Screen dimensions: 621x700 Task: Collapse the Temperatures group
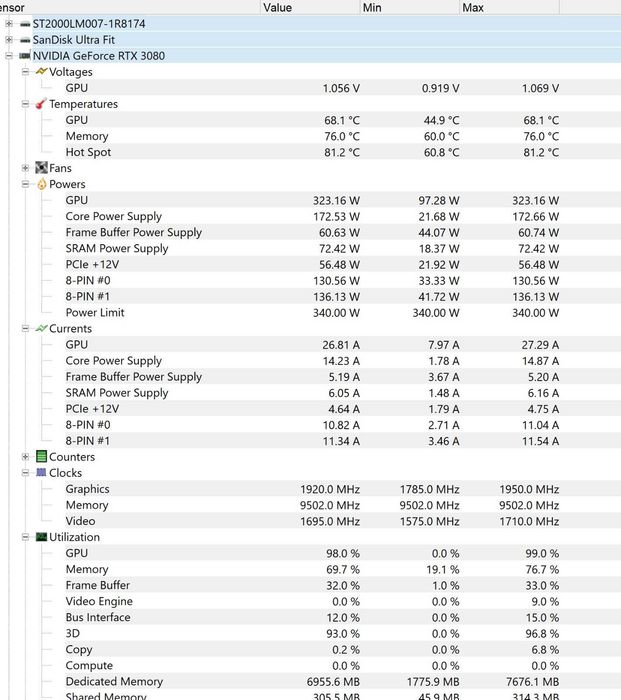25,104
